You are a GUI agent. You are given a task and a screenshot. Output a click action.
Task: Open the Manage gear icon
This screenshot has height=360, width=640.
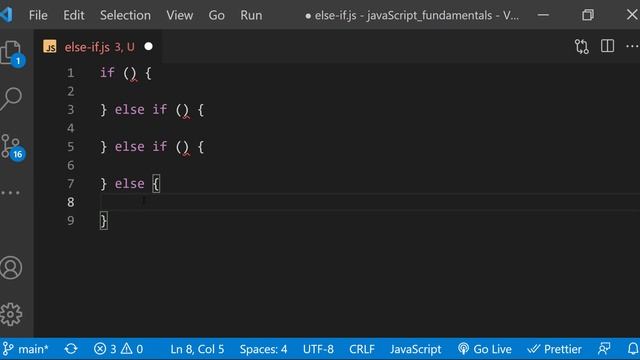pyautogui.click(x=11, y=314)
